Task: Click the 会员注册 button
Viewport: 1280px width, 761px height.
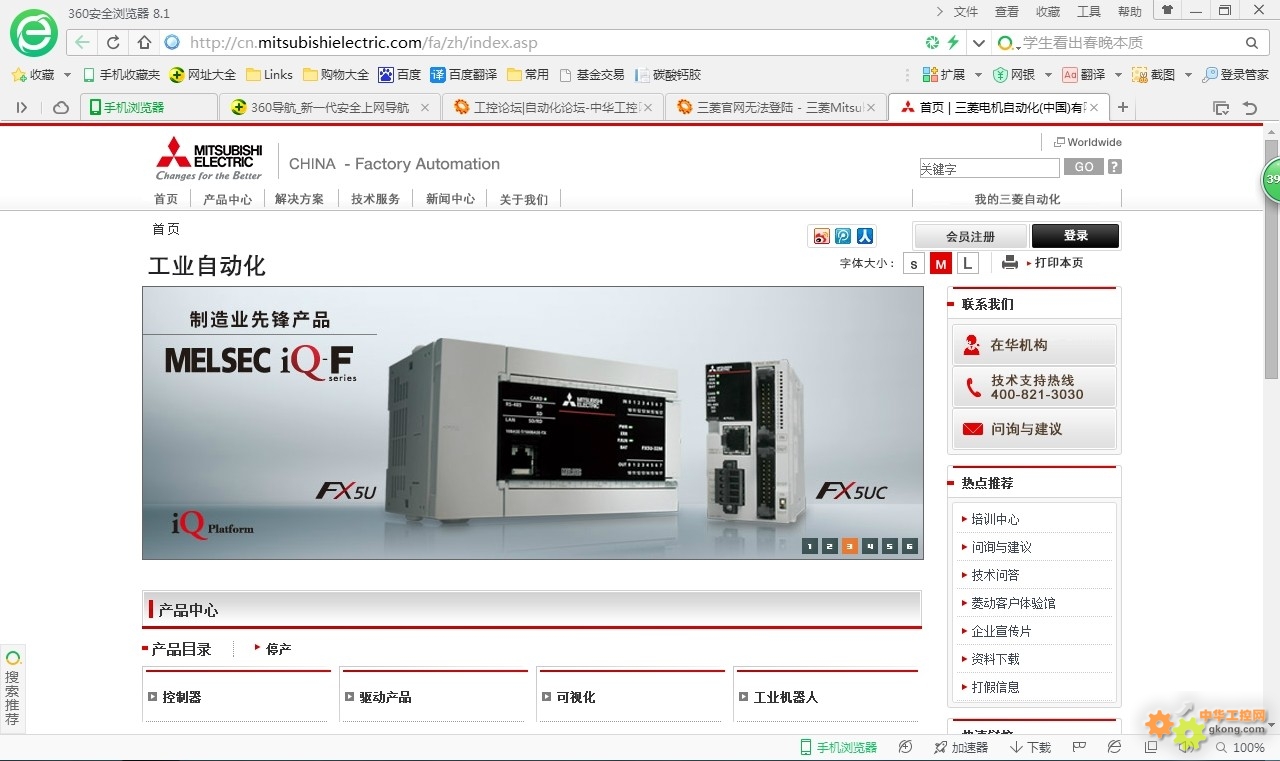Action: 971,236
